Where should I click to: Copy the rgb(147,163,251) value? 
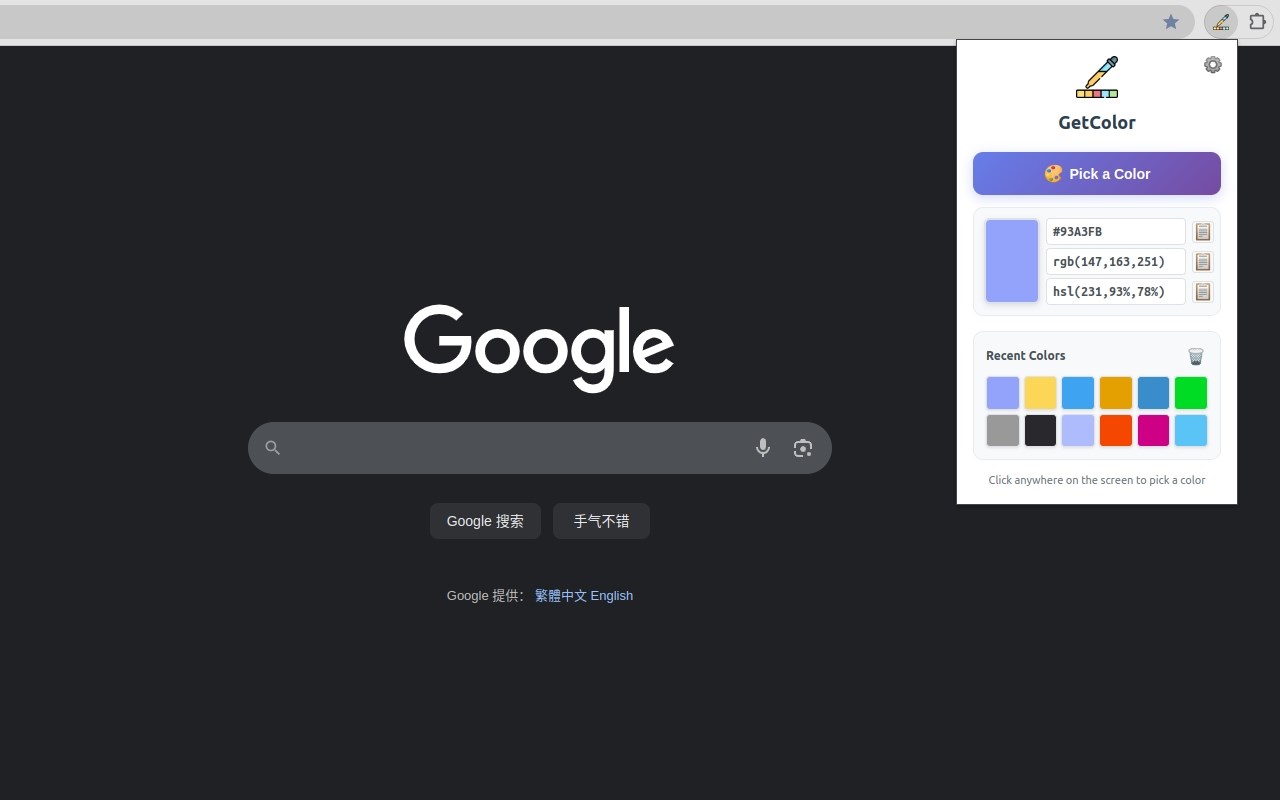1203,262
